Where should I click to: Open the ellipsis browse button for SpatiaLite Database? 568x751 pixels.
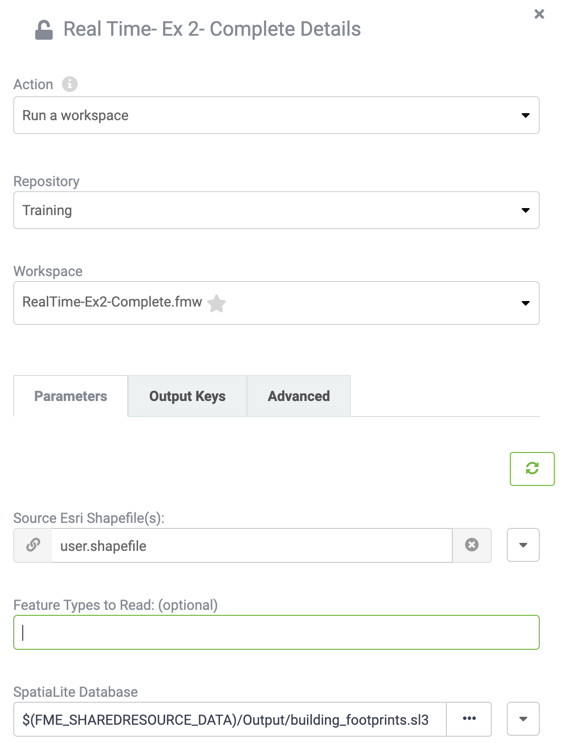tap(469, 718)
